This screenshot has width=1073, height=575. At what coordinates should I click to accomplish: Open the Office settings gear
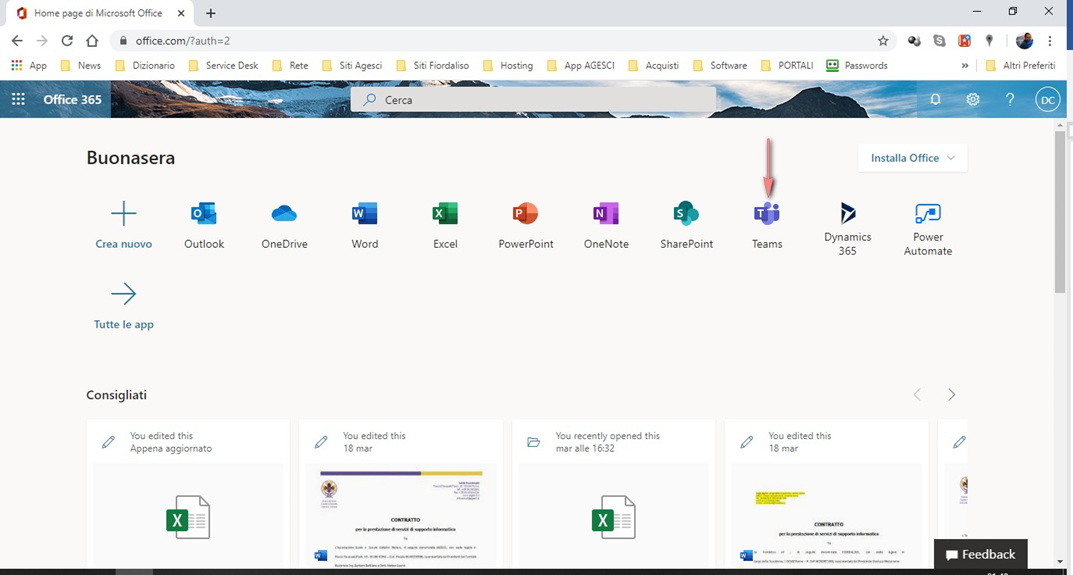coord(972,99)
